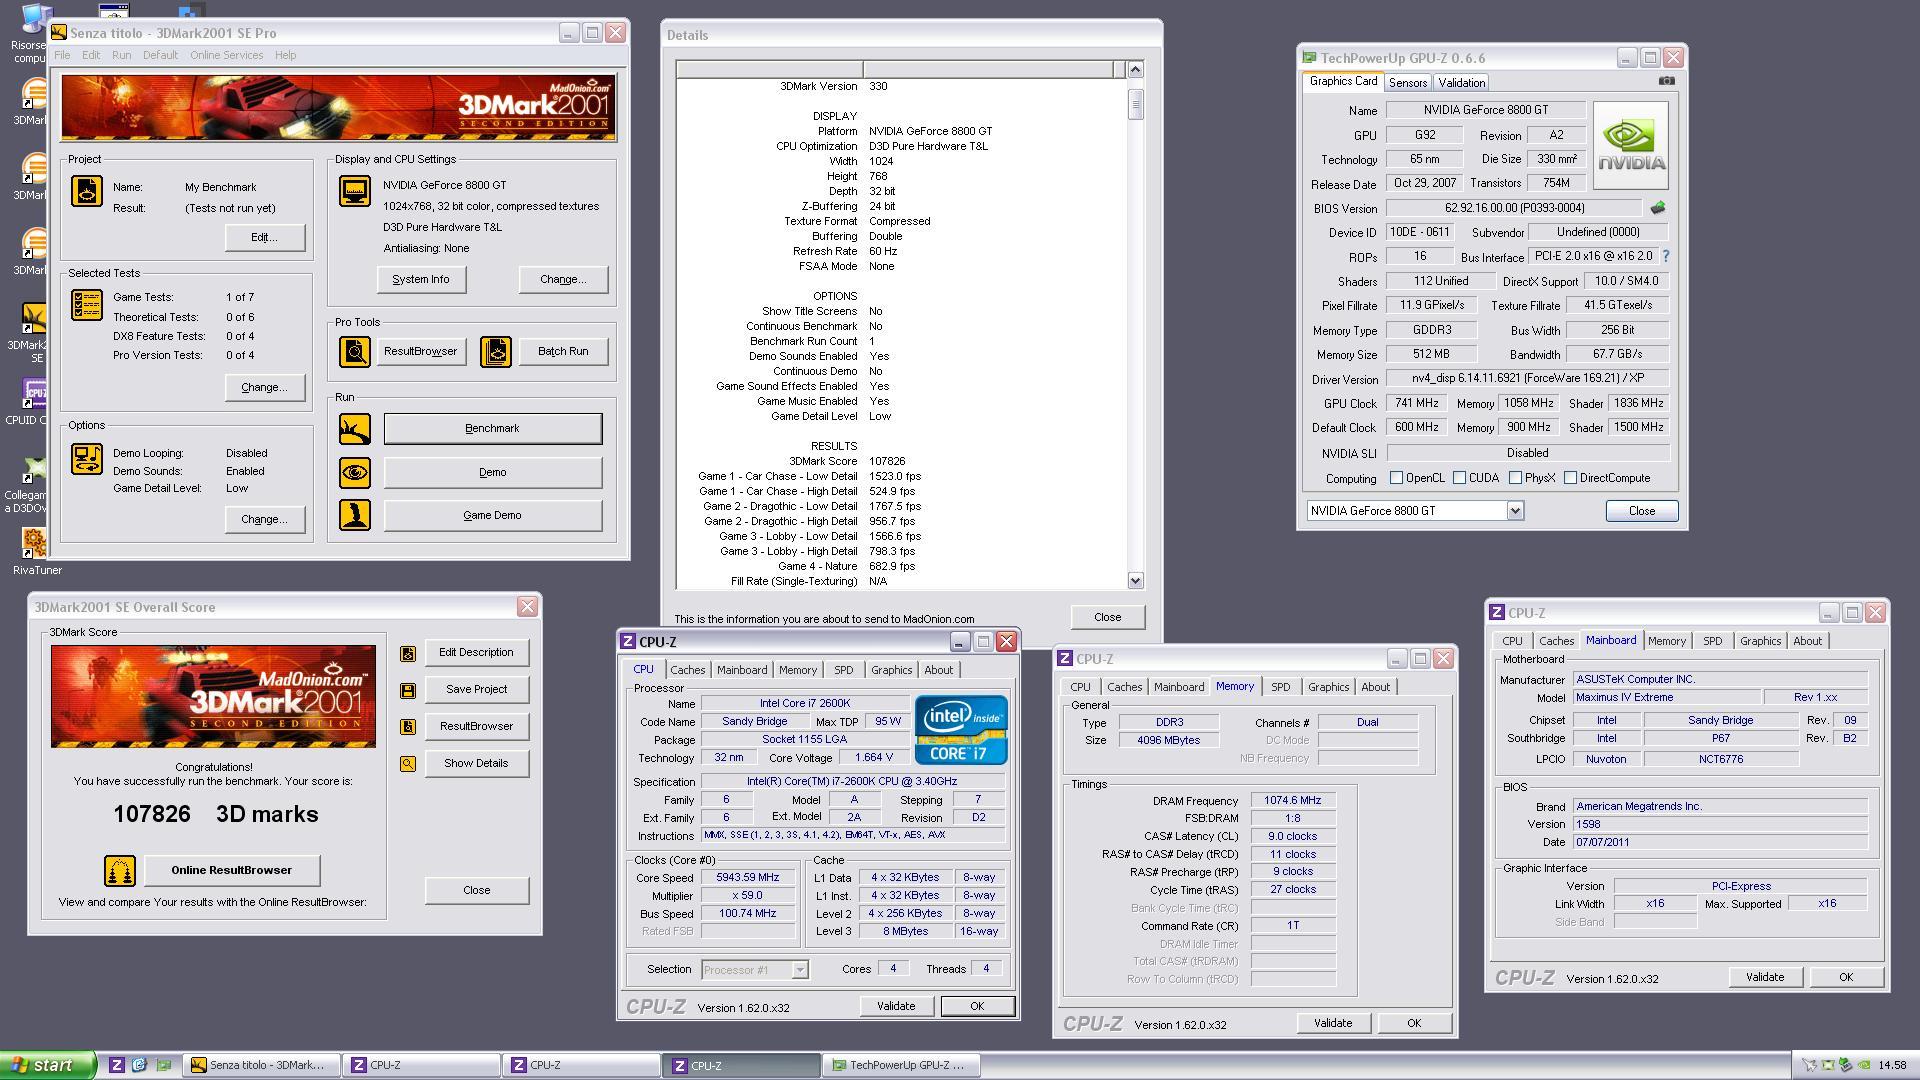1920x1080 pixels.
Task: Click the Save Project floppy icon
Action: click(x=408, y=690)
